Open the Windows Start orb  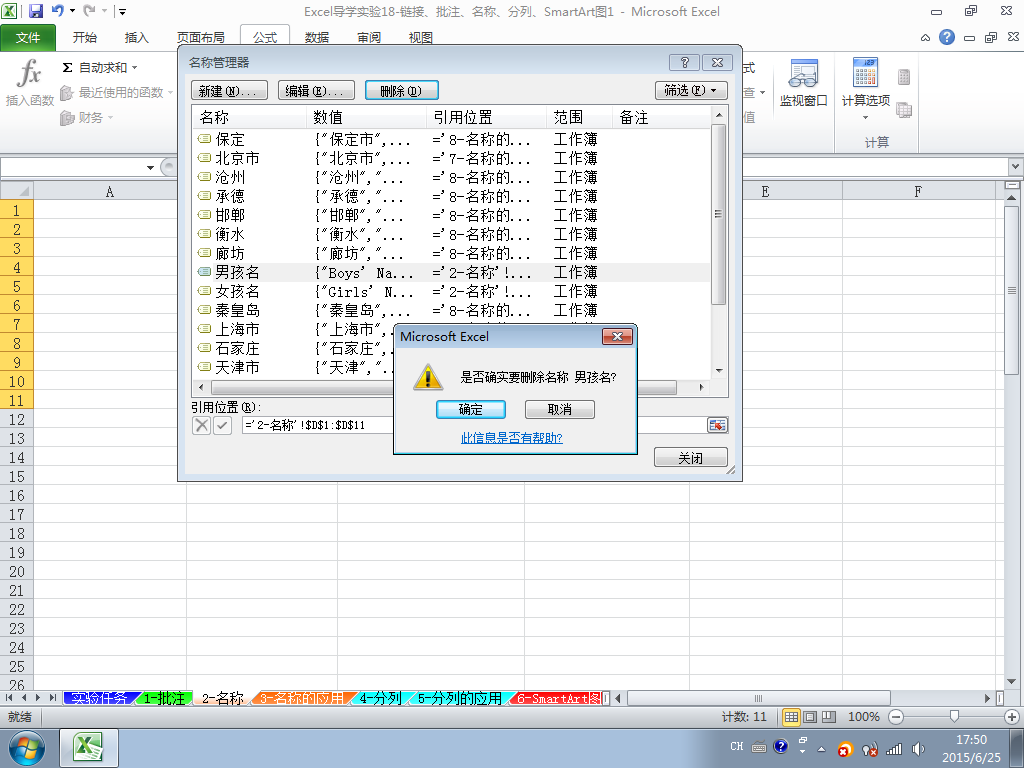click(27, 748)
